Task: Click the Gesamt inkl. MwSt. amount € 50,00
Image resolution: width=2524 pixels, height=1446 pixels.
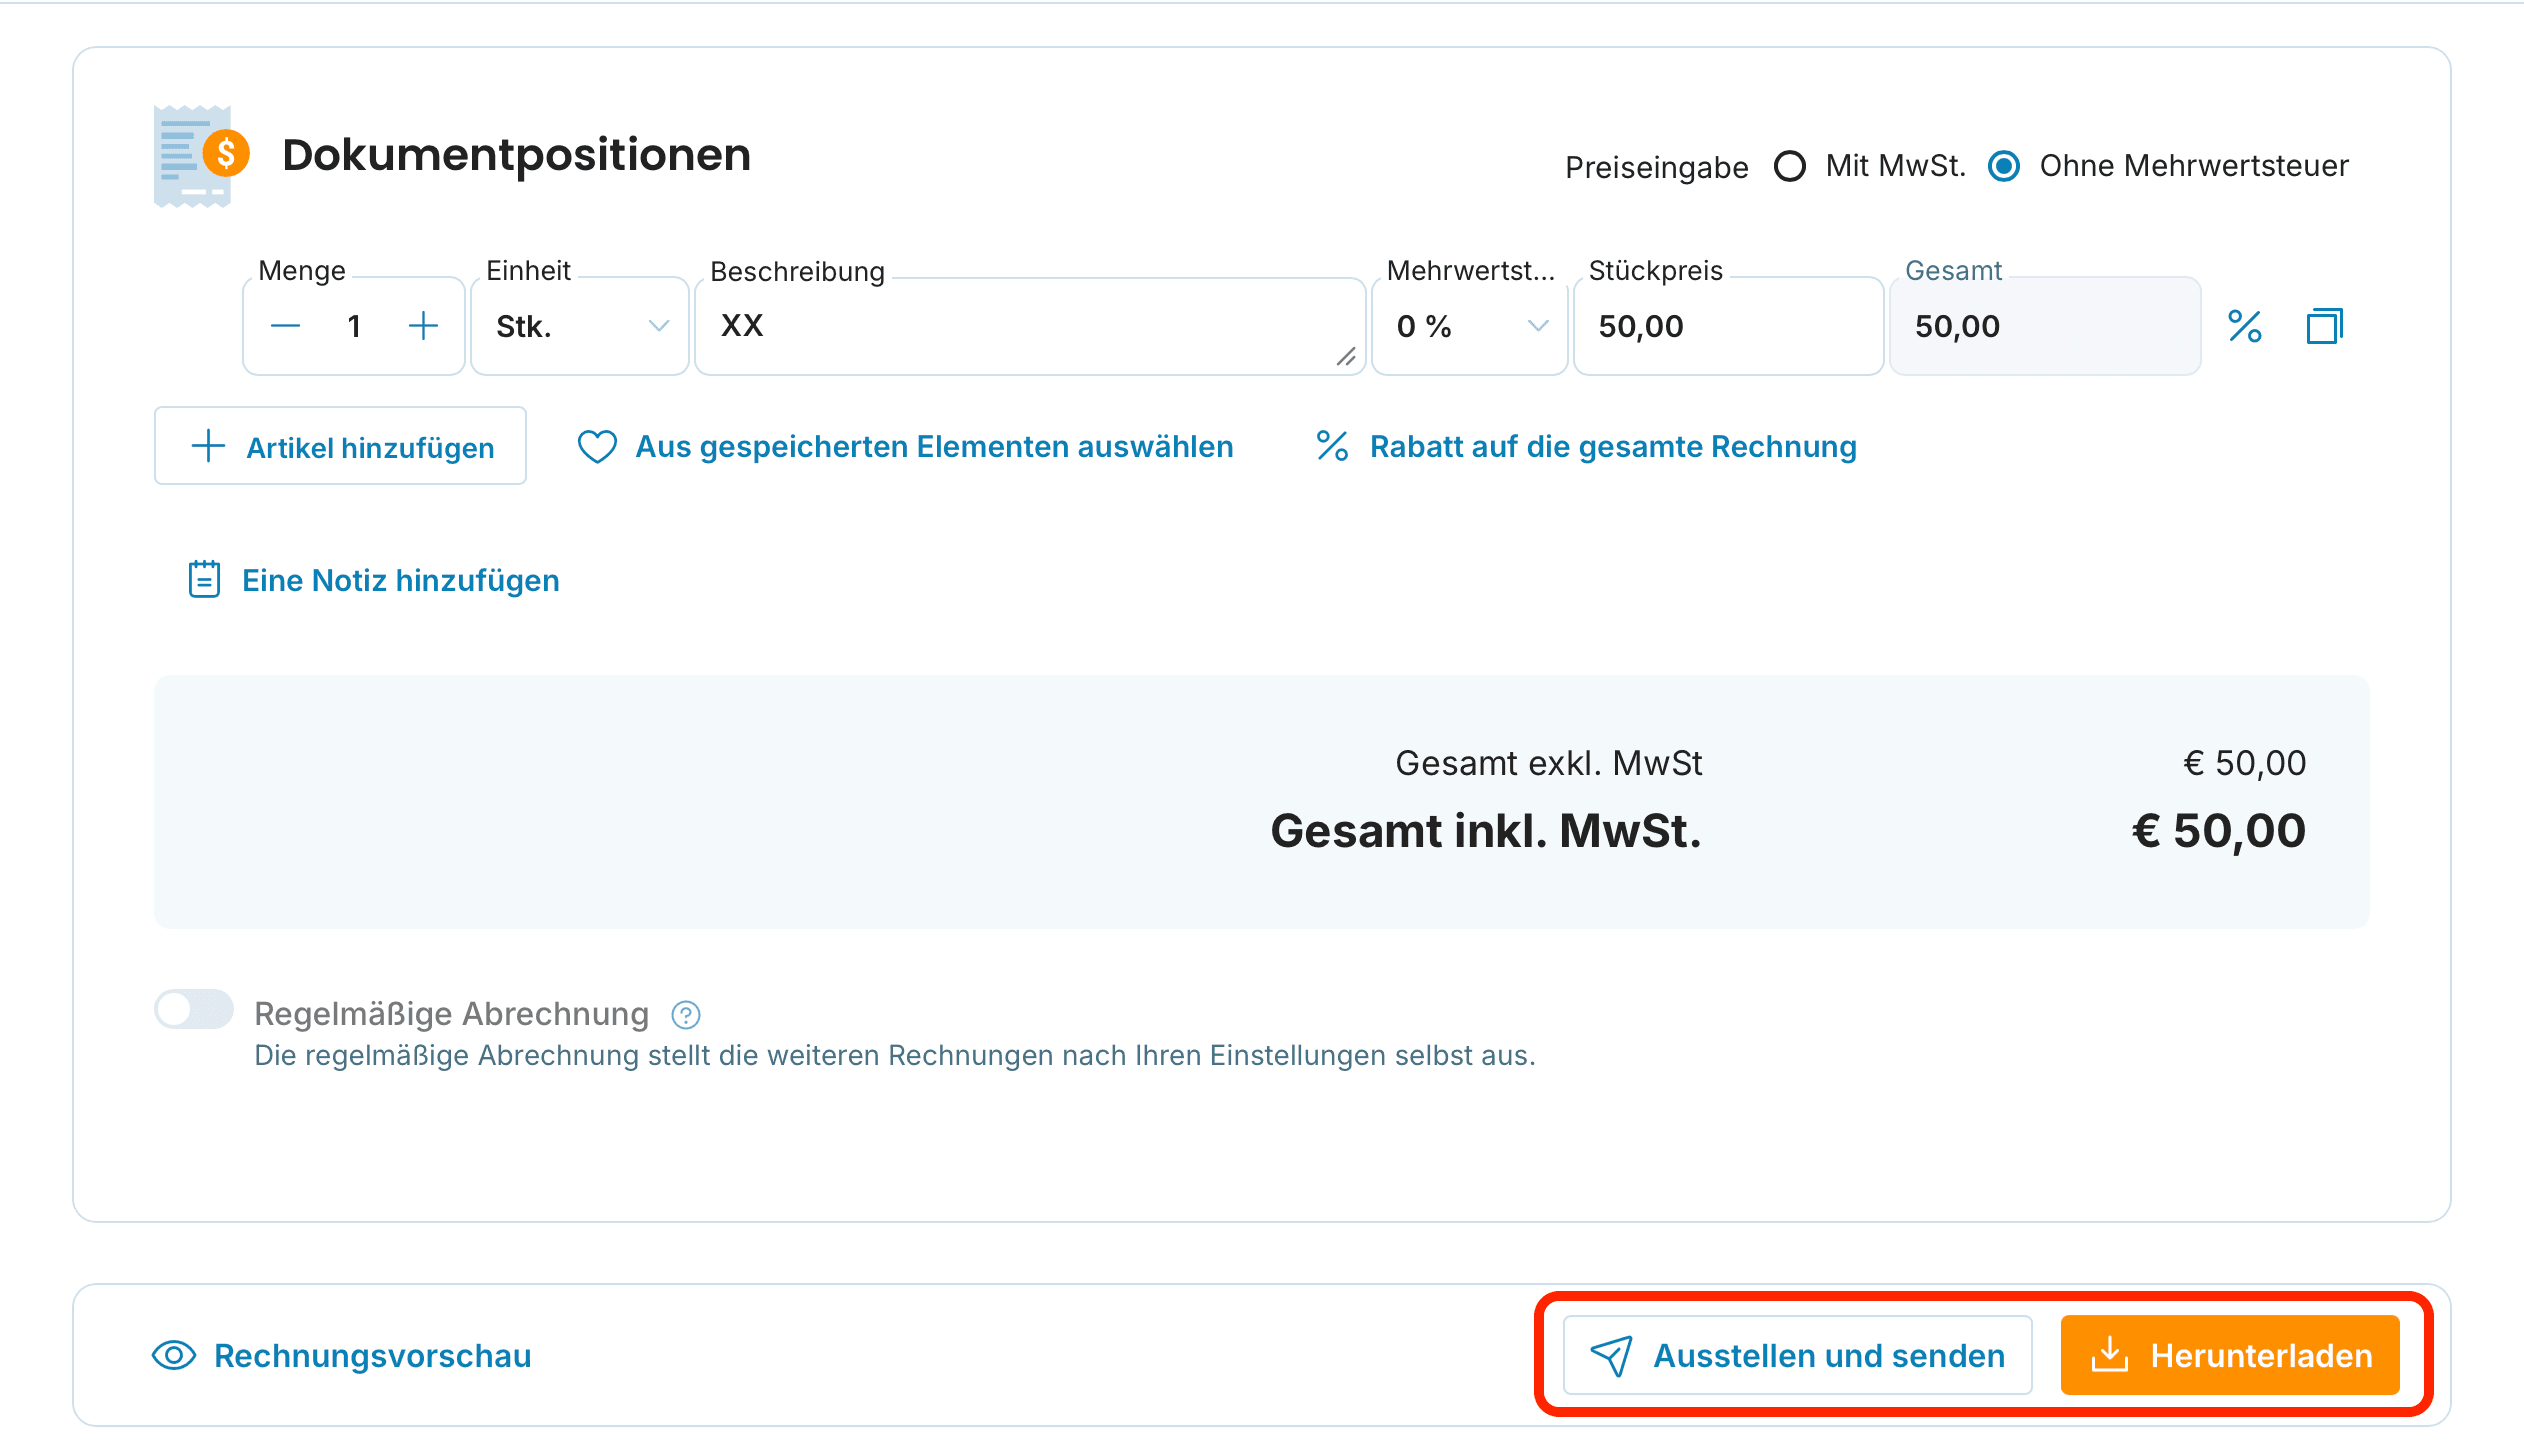Action: (x=2219, y=831)
